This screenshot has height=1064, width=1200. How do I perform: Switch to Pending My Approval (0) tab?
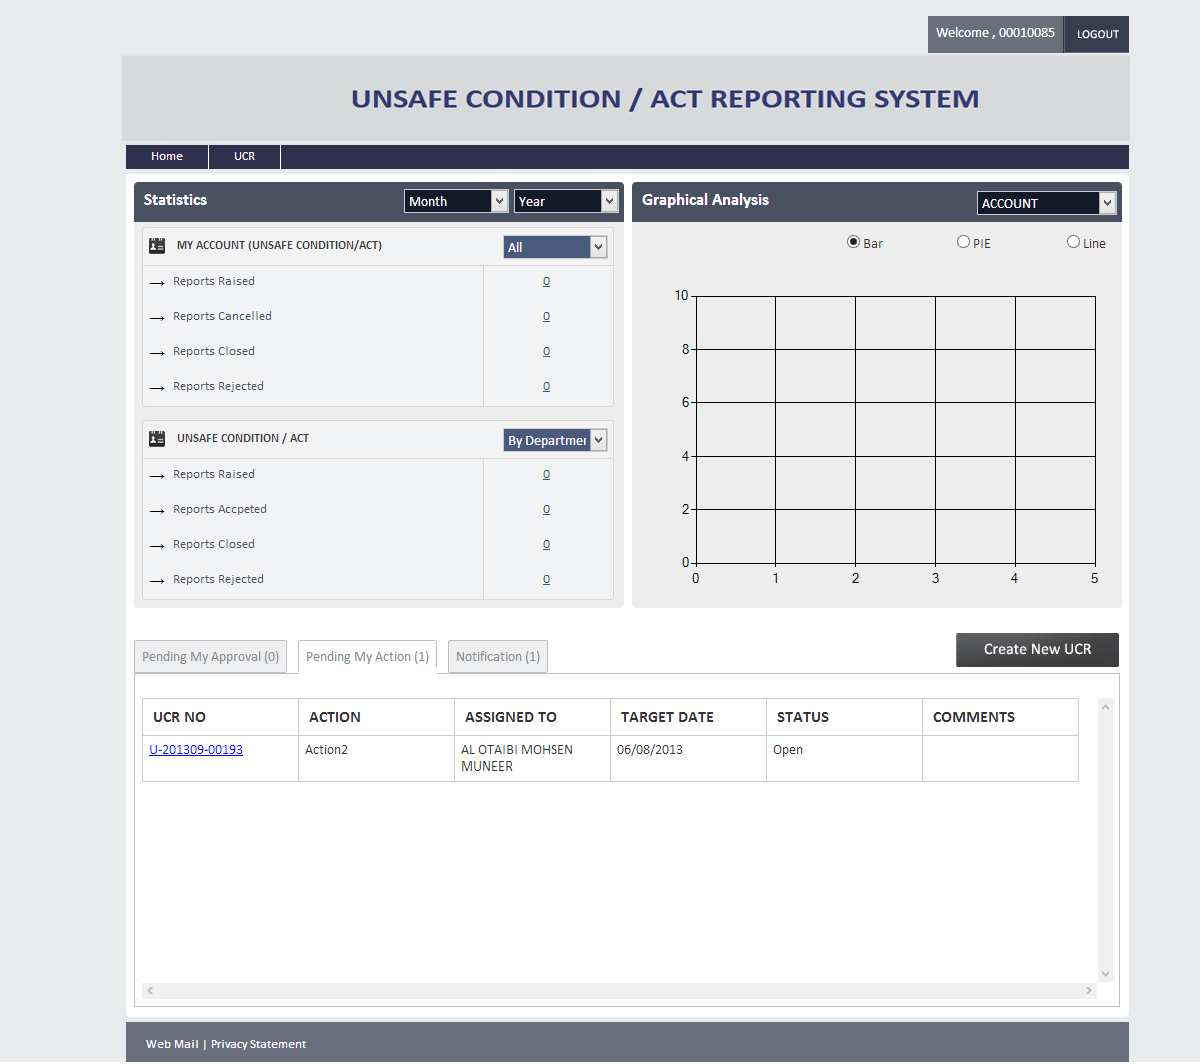(x=211, y=657)
